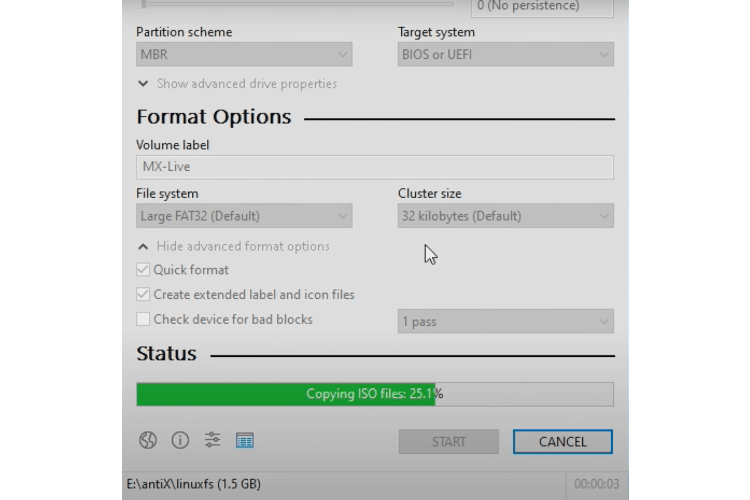Open the Cluster size dropdown
750x500 pixels.
[x=506, y=216]
